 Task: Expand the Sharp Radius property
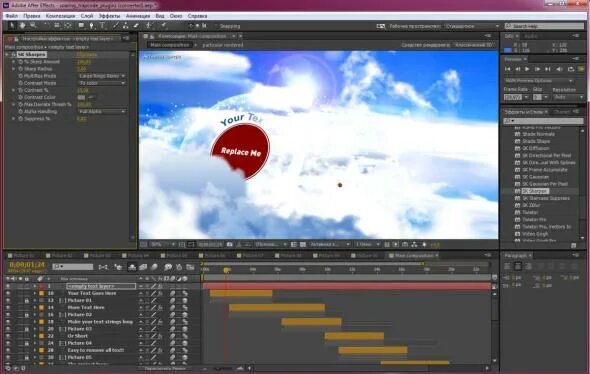pos(14,69)
